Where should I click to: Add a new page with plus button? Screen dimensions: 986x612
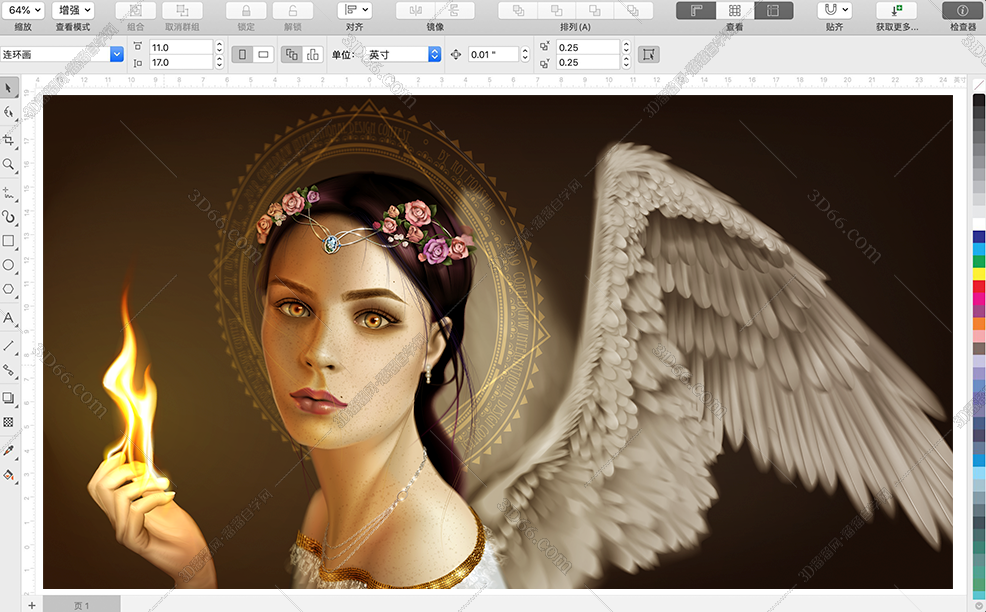(x=31, y=605)
